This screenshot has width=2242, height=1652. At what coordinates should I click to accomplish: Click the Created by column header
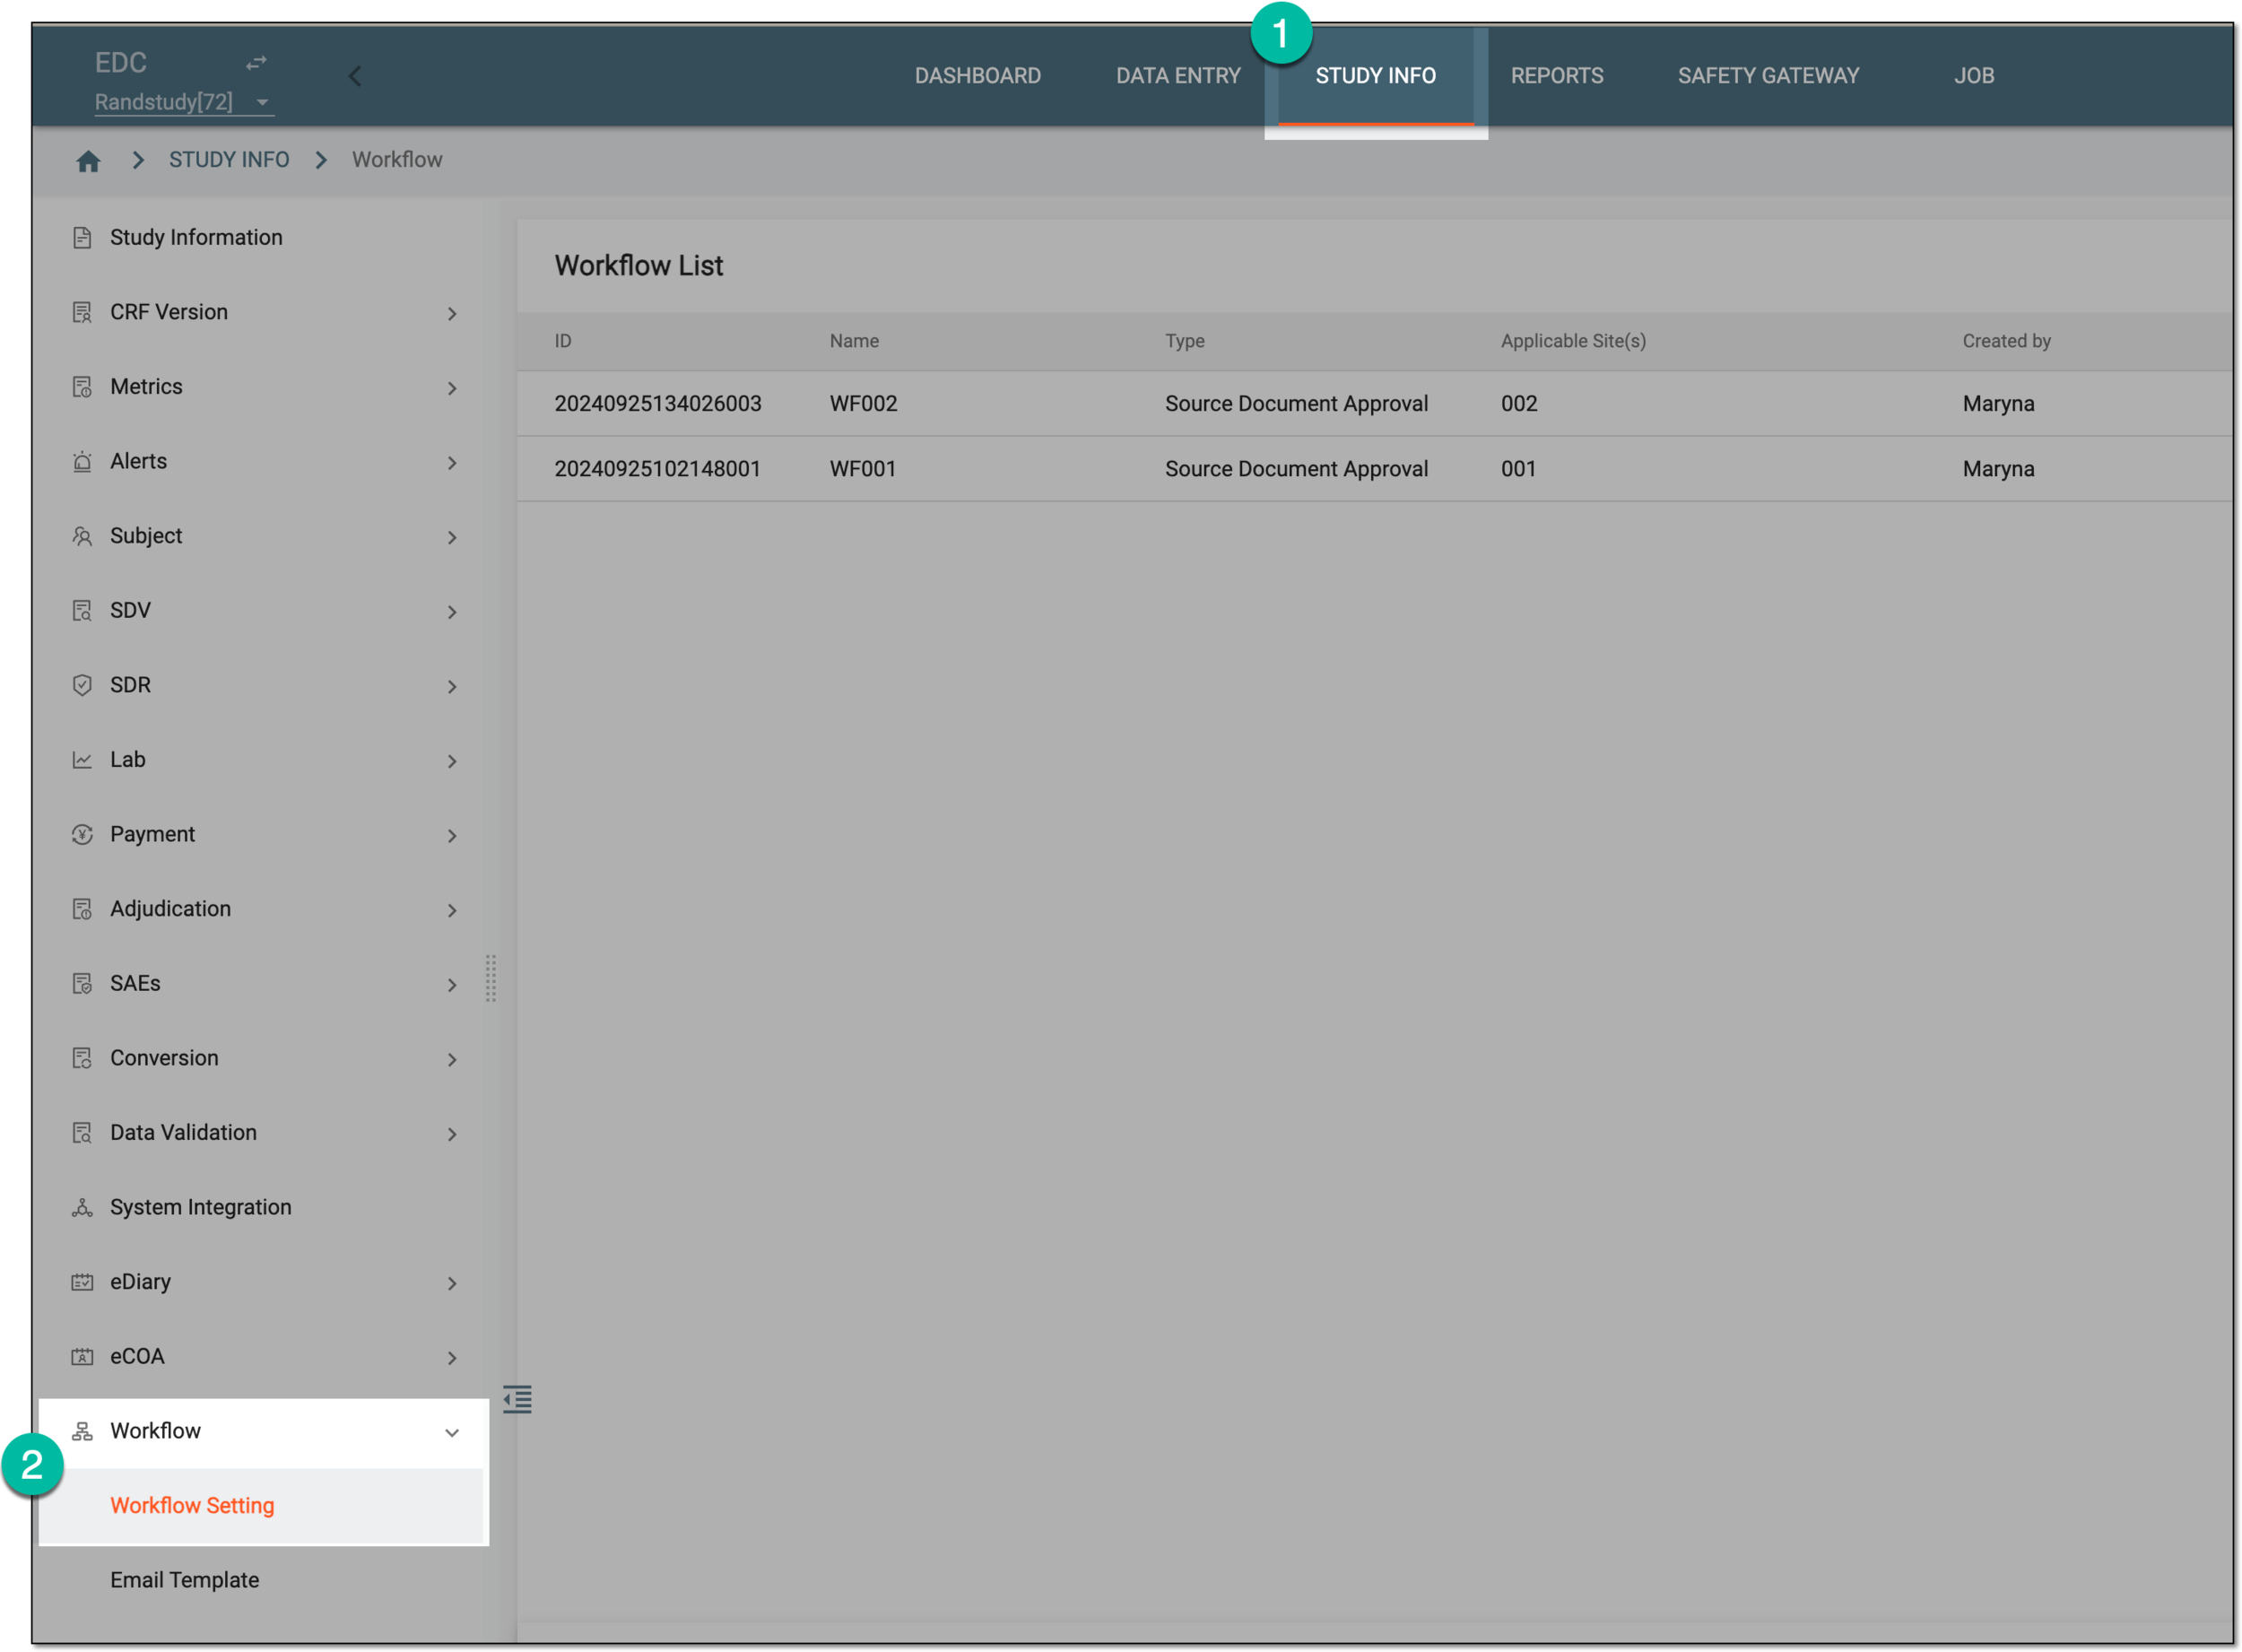2006,341
